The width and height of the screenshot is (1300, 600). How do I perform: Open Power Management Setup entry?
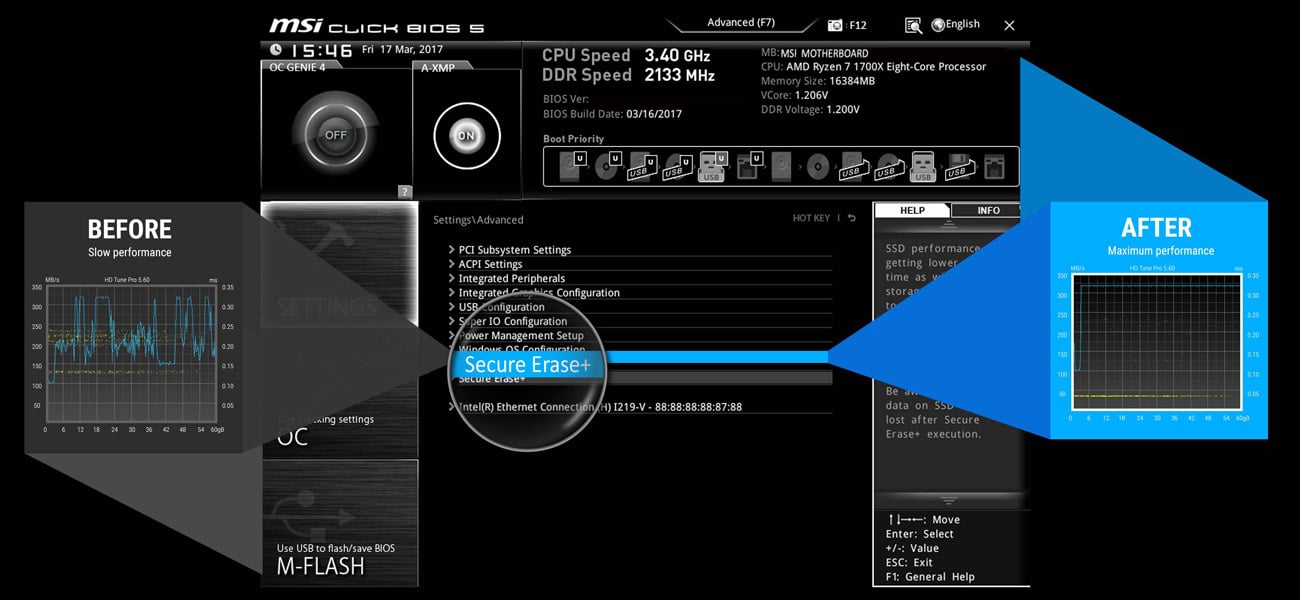coord(521,336)
